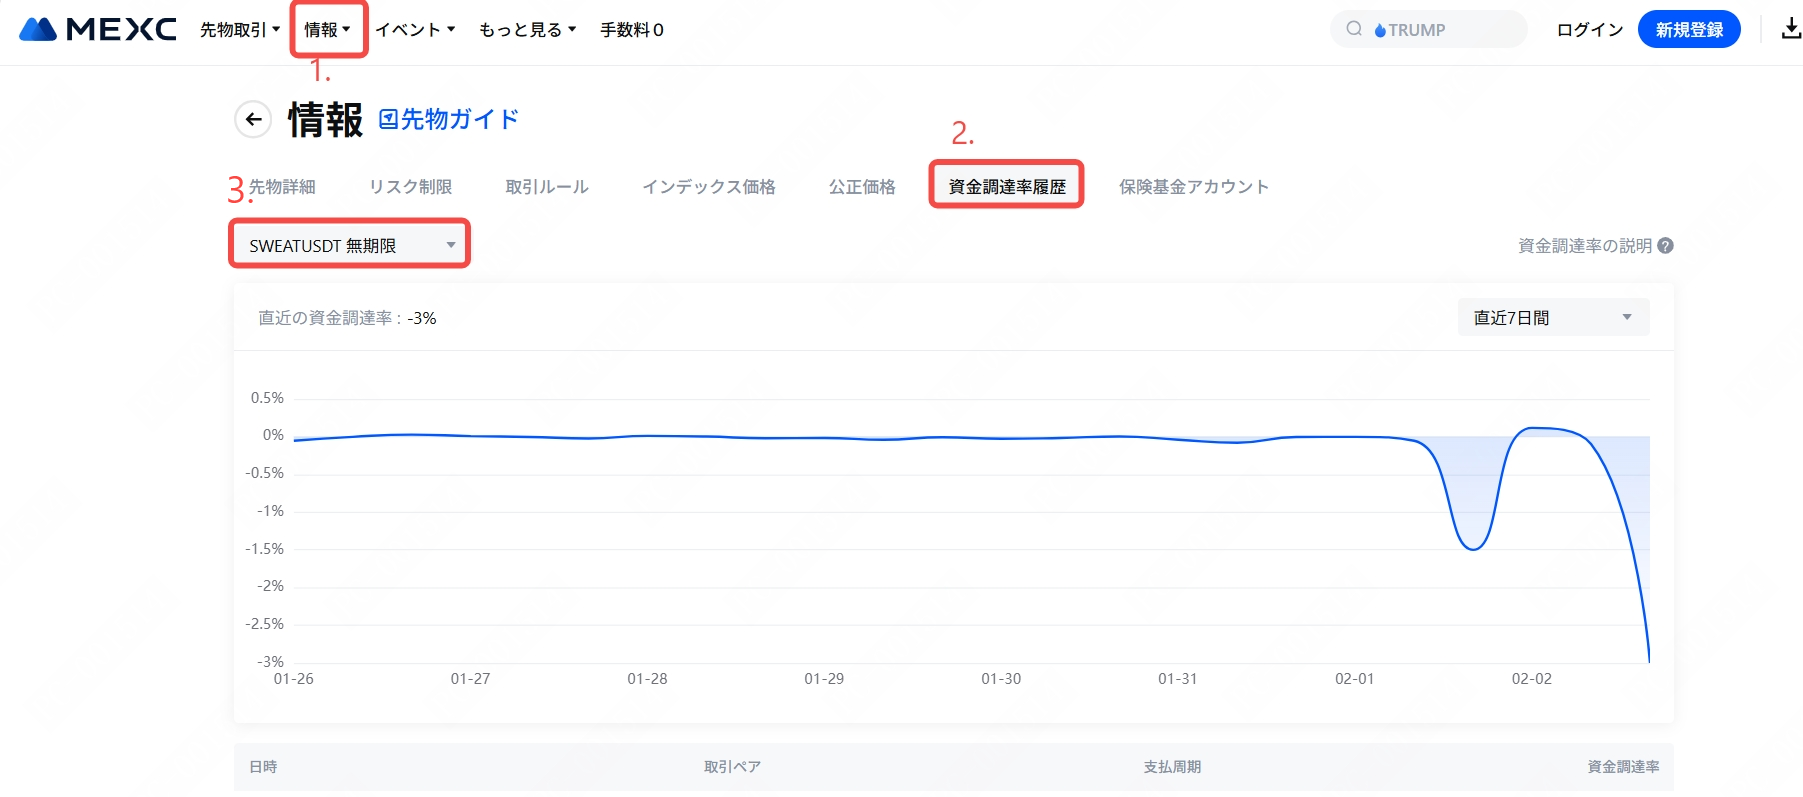Click the download icon in the header
The height and width of the screenshot is (797, 1803).
click(1790, 29)
